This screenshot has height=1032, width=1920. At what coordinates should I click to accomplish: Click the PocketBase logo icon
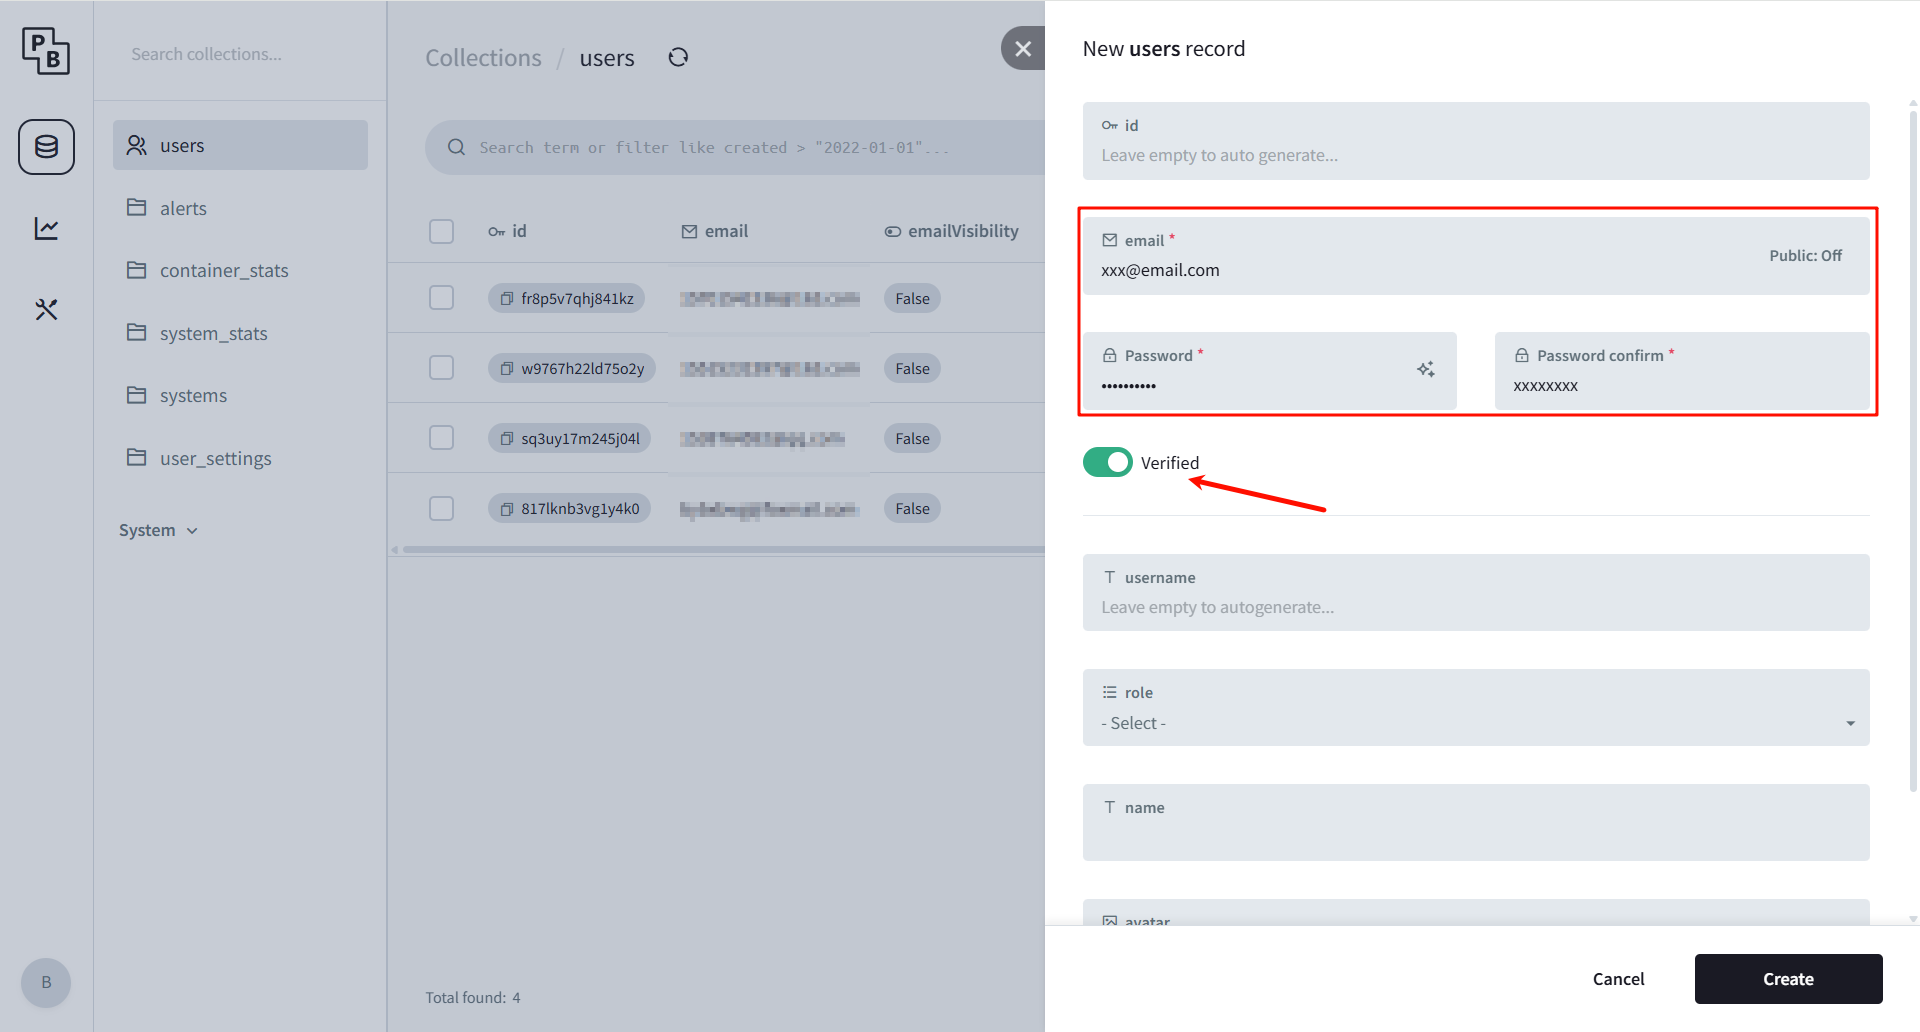click(46, 50)
